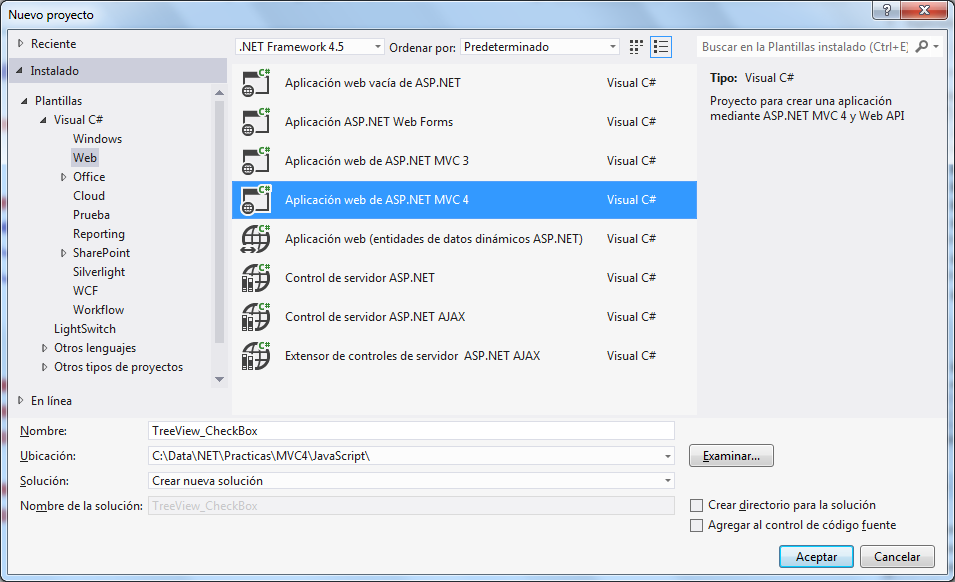The height and width of the screenshot is (582, 955).
Task: Open the dialog help question mark button
Action: pyautogui.click(x=887, y=10)
